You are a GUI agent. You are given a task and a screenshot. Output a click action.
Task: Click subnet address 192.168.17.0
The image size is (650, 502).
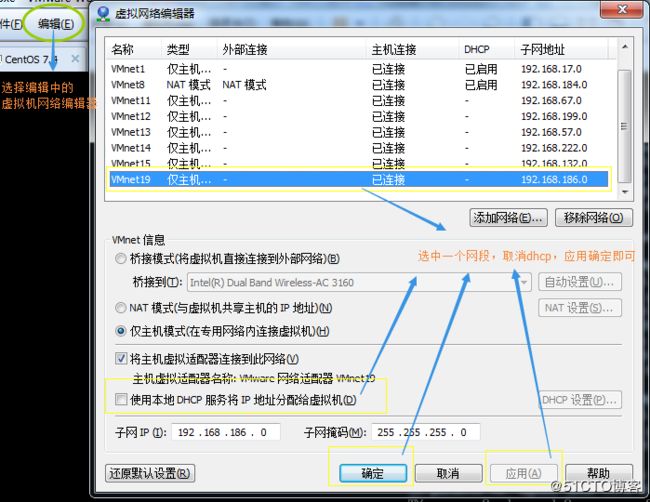pos(551,69)
